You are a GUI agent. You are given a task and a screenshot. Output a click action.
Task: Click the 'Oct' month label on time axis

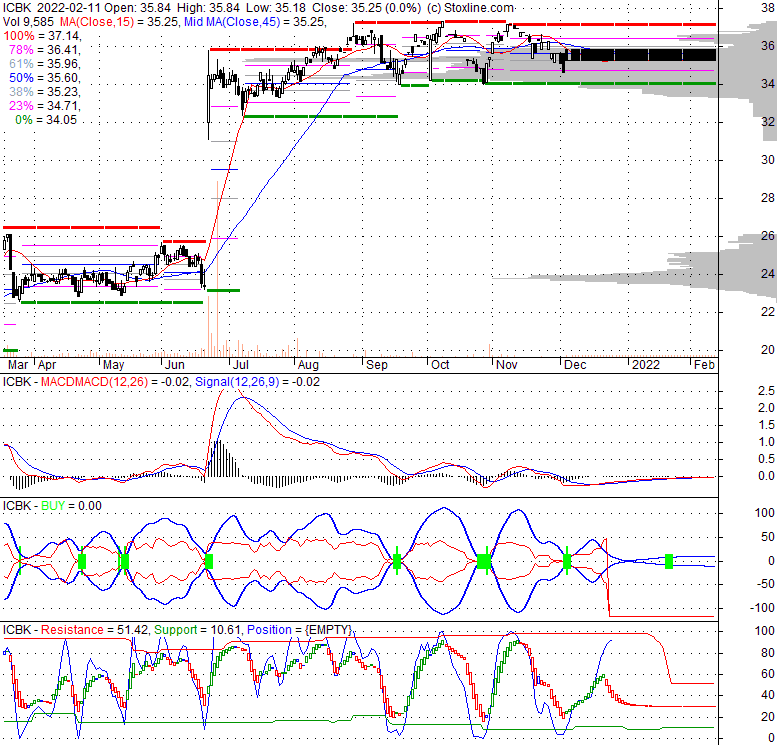440,365
